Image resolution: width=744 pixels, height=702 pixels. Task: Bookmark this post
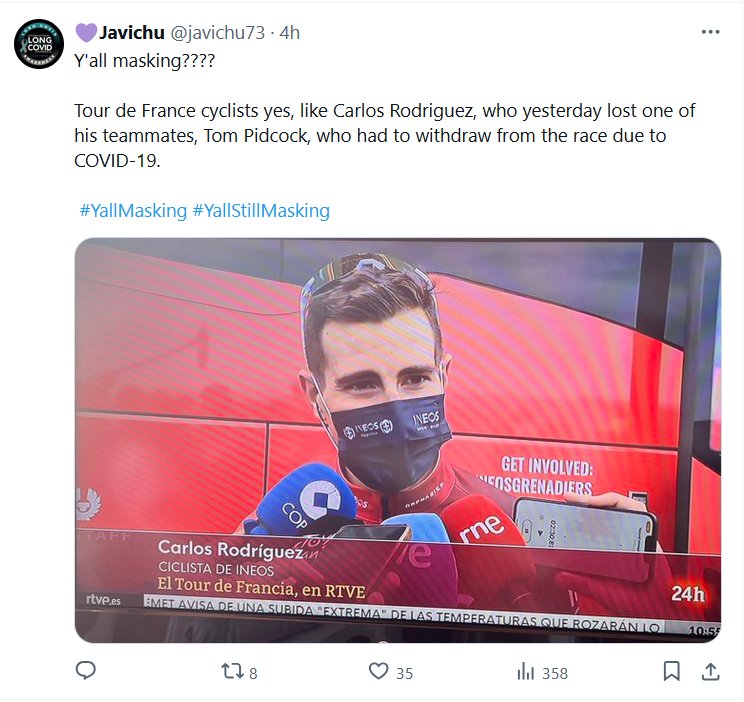click(671, 672)
